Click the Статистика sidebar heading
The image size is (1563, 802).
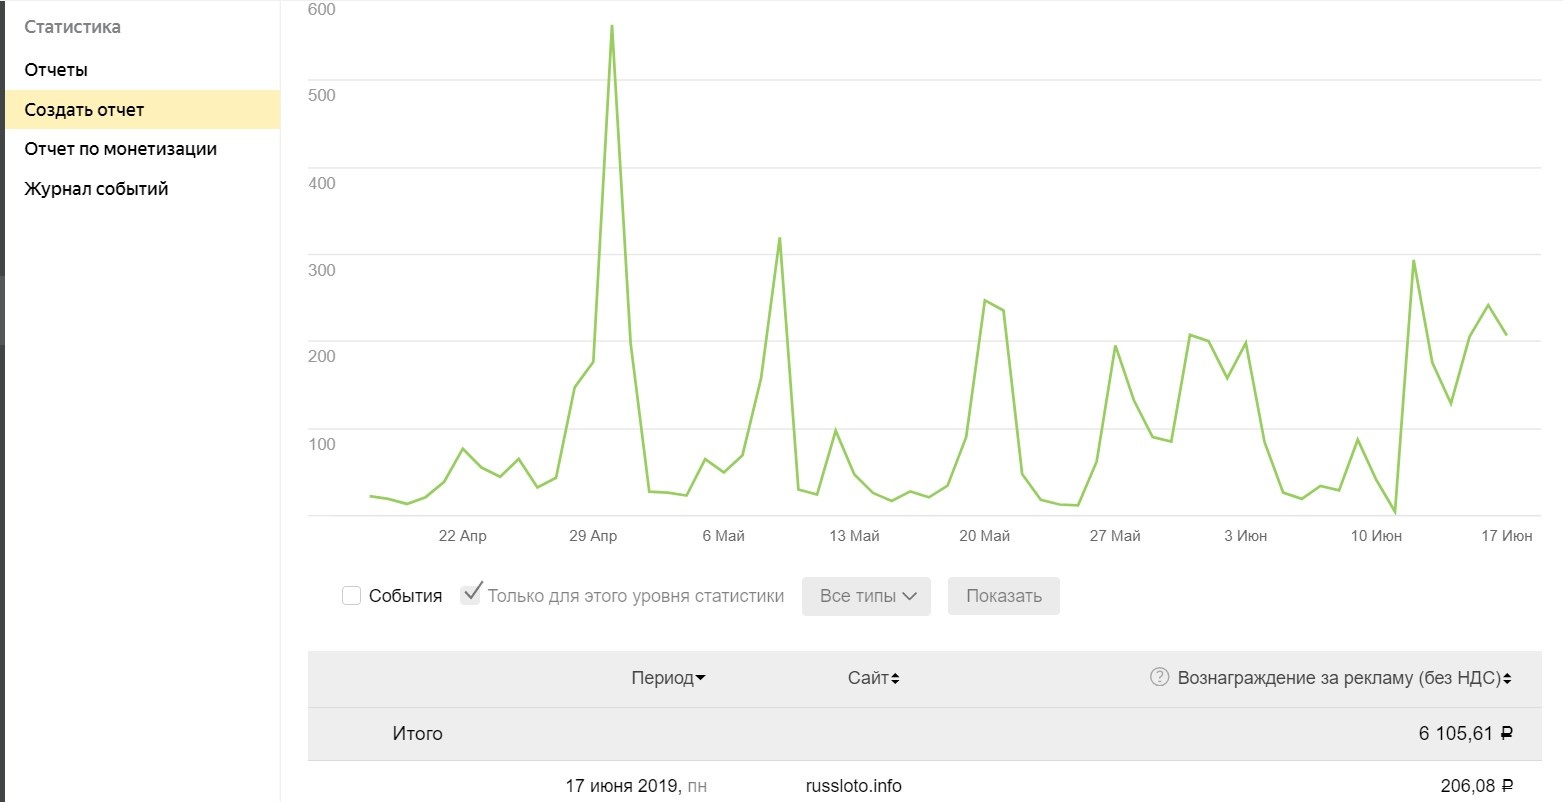pyautogui.click(x=72, y=27)
